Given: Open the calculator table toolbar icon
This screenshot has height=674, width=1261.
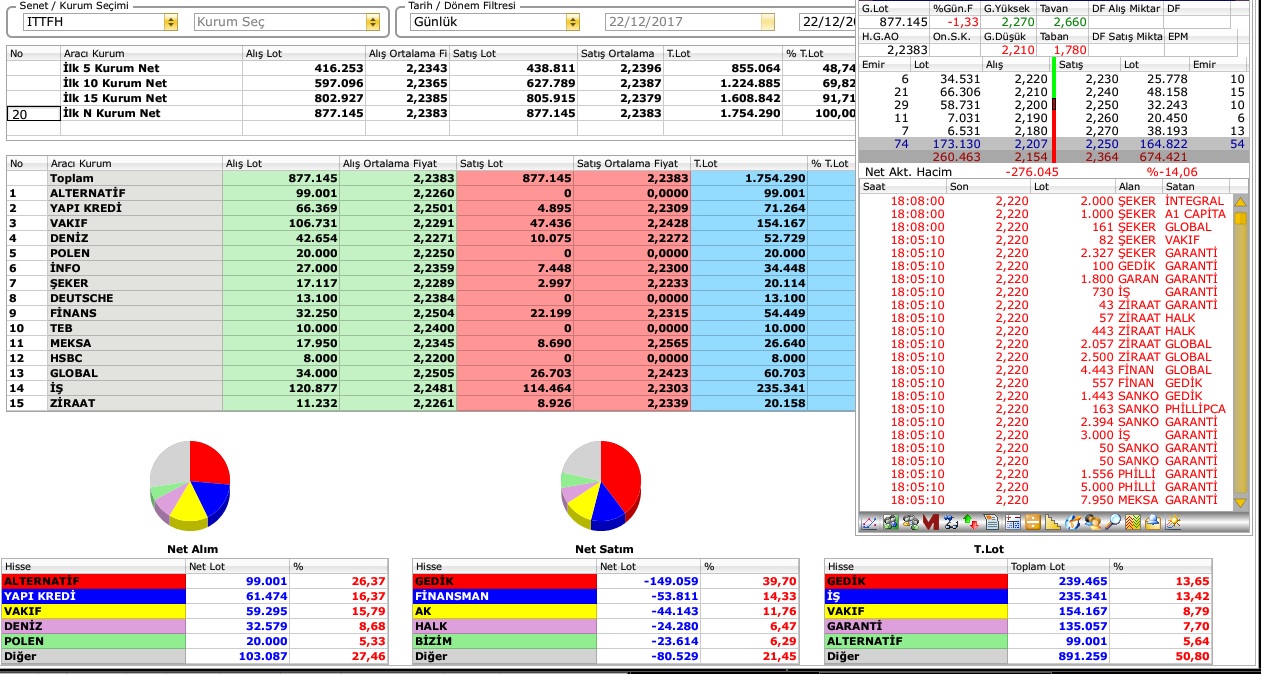Looking at the screenshot, I should pyautogui.click(x=1013, y=522).
